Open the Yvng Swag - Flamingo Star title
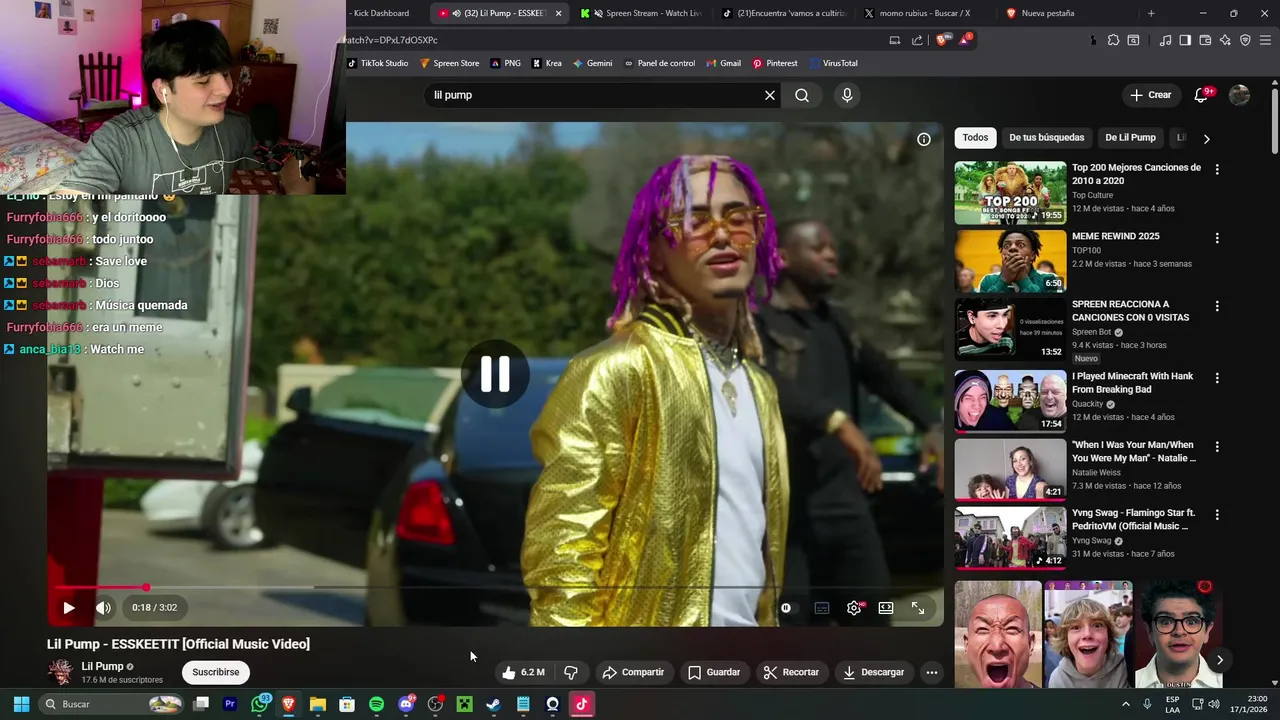 [x=1134, y=520]
